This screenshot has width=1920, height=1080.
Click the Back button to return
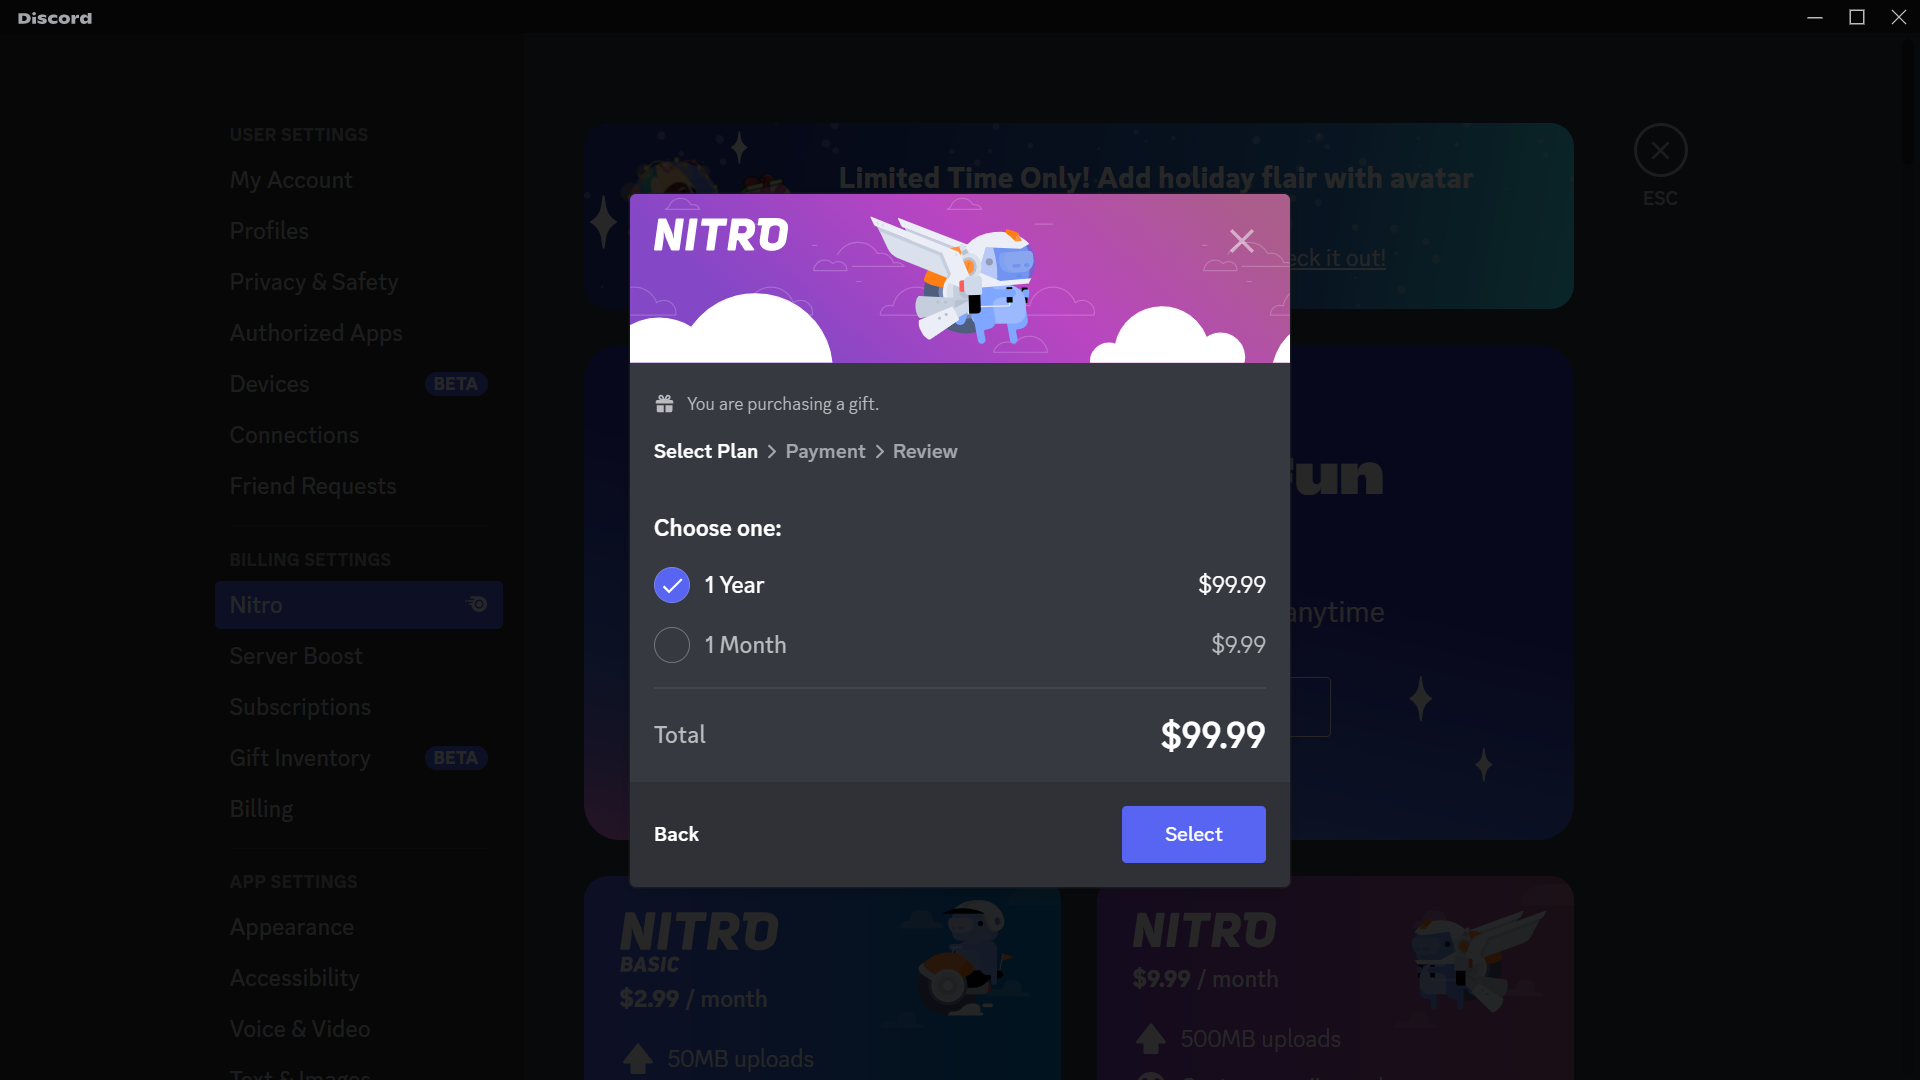(676, 833)
